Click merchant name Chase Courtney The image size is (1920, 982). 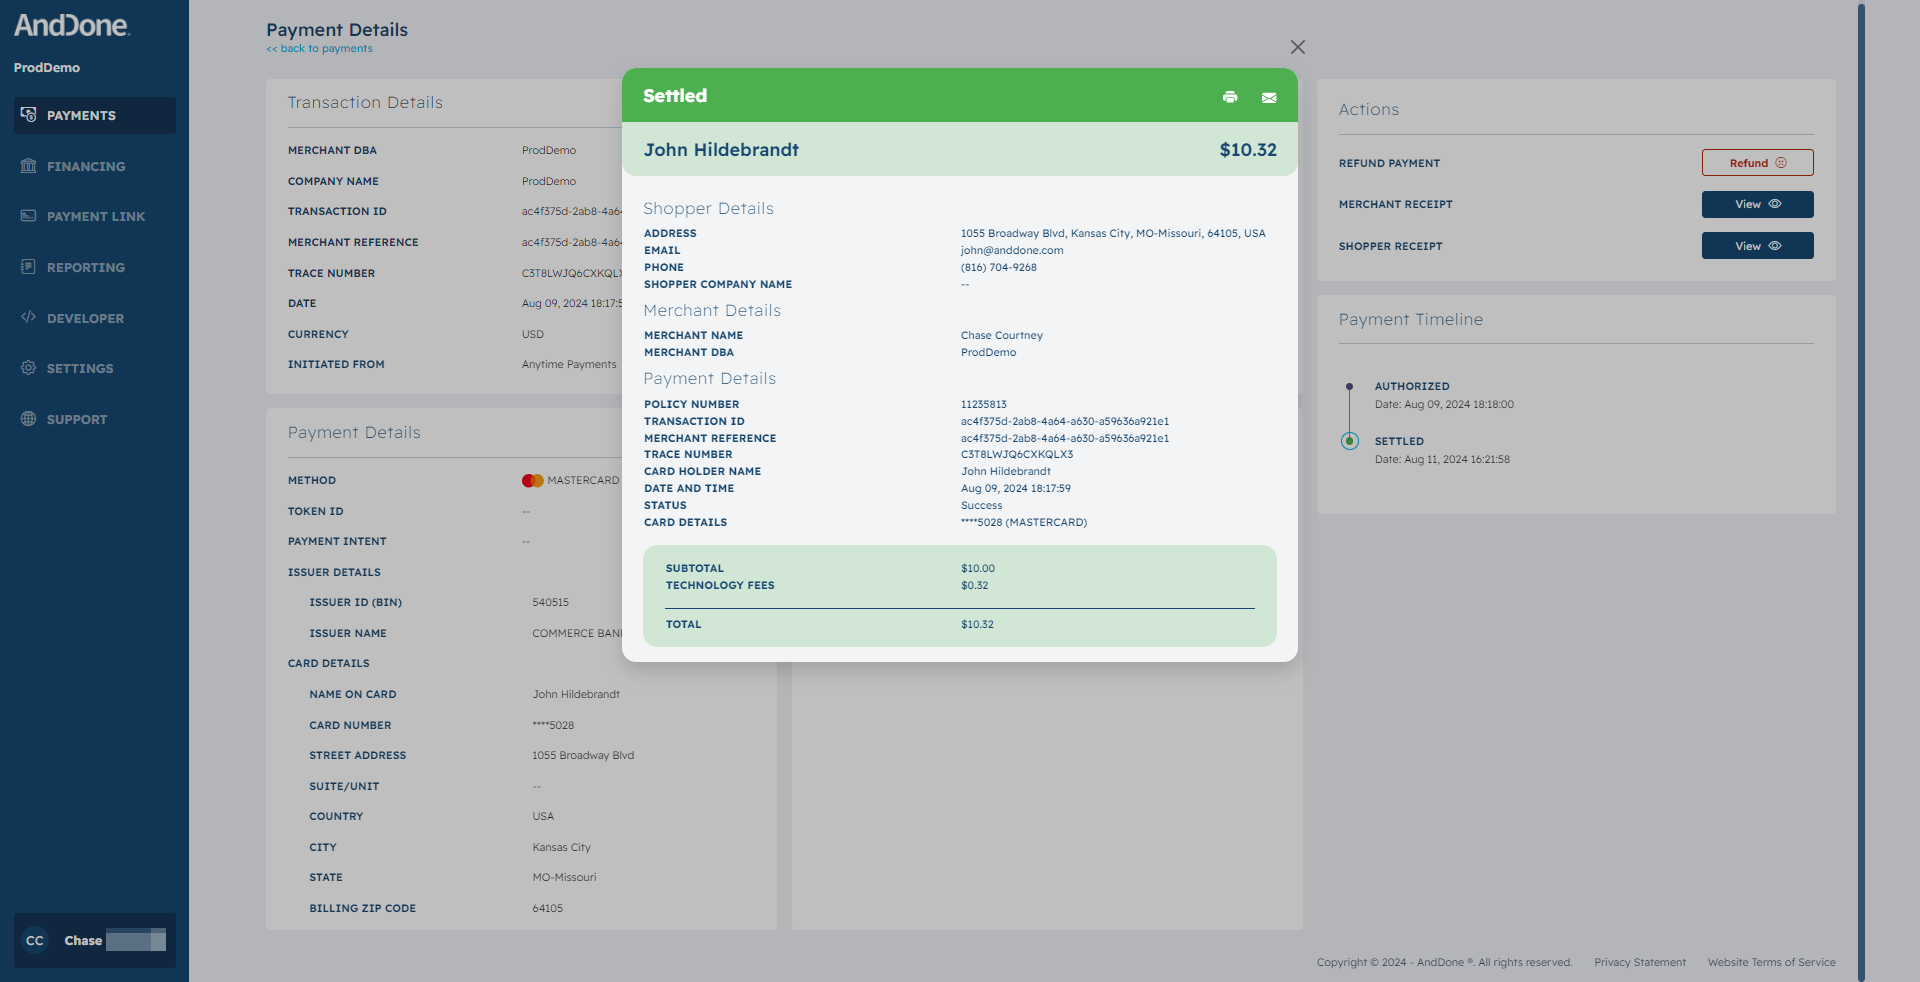tap(1001, 335)
